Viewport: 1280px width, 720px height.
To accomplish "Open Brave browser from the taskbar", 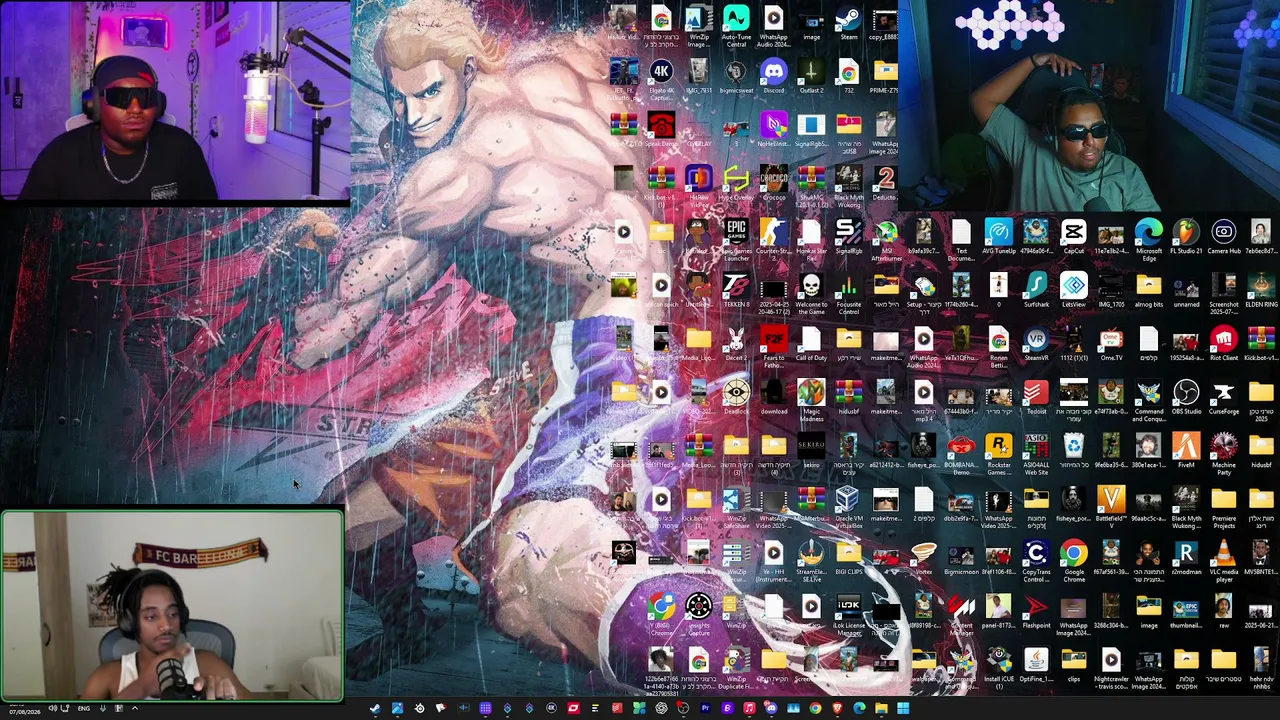I will [837, 709].
